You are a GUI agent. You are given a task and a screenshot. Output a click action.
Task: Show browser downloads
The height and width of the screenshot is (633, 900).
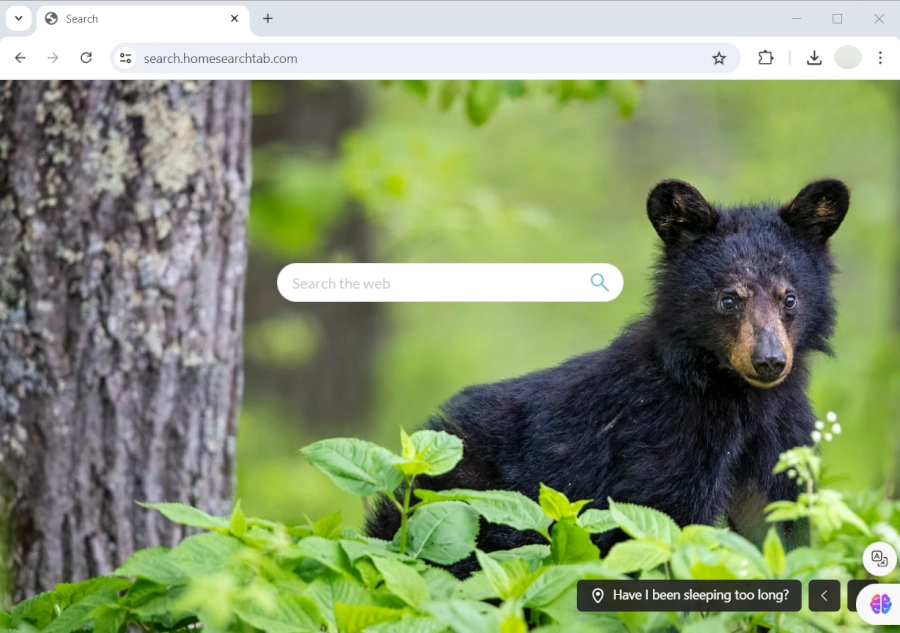point(814,58)
